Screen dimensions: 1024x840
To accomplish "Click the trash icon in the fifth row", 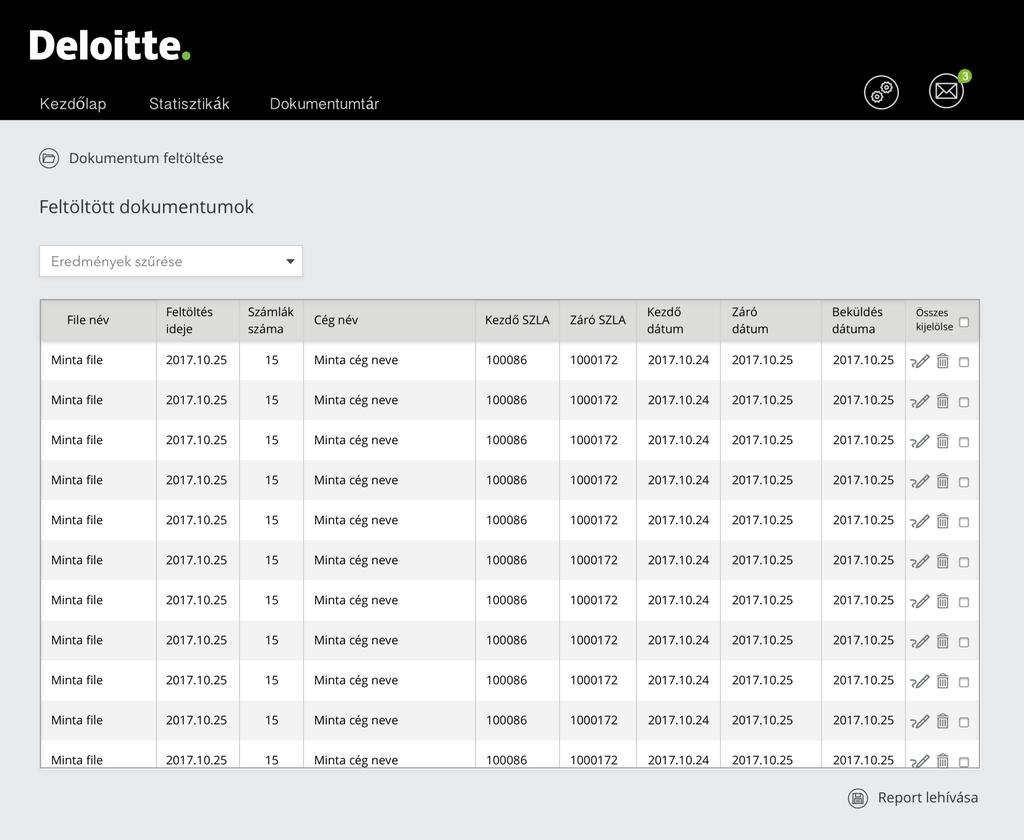I will 942,521.
